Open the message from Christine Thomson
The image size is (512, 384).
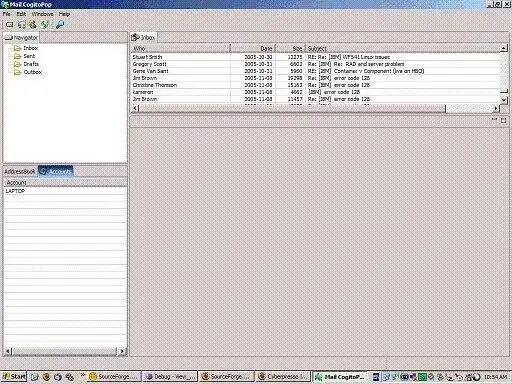(316, 85)
